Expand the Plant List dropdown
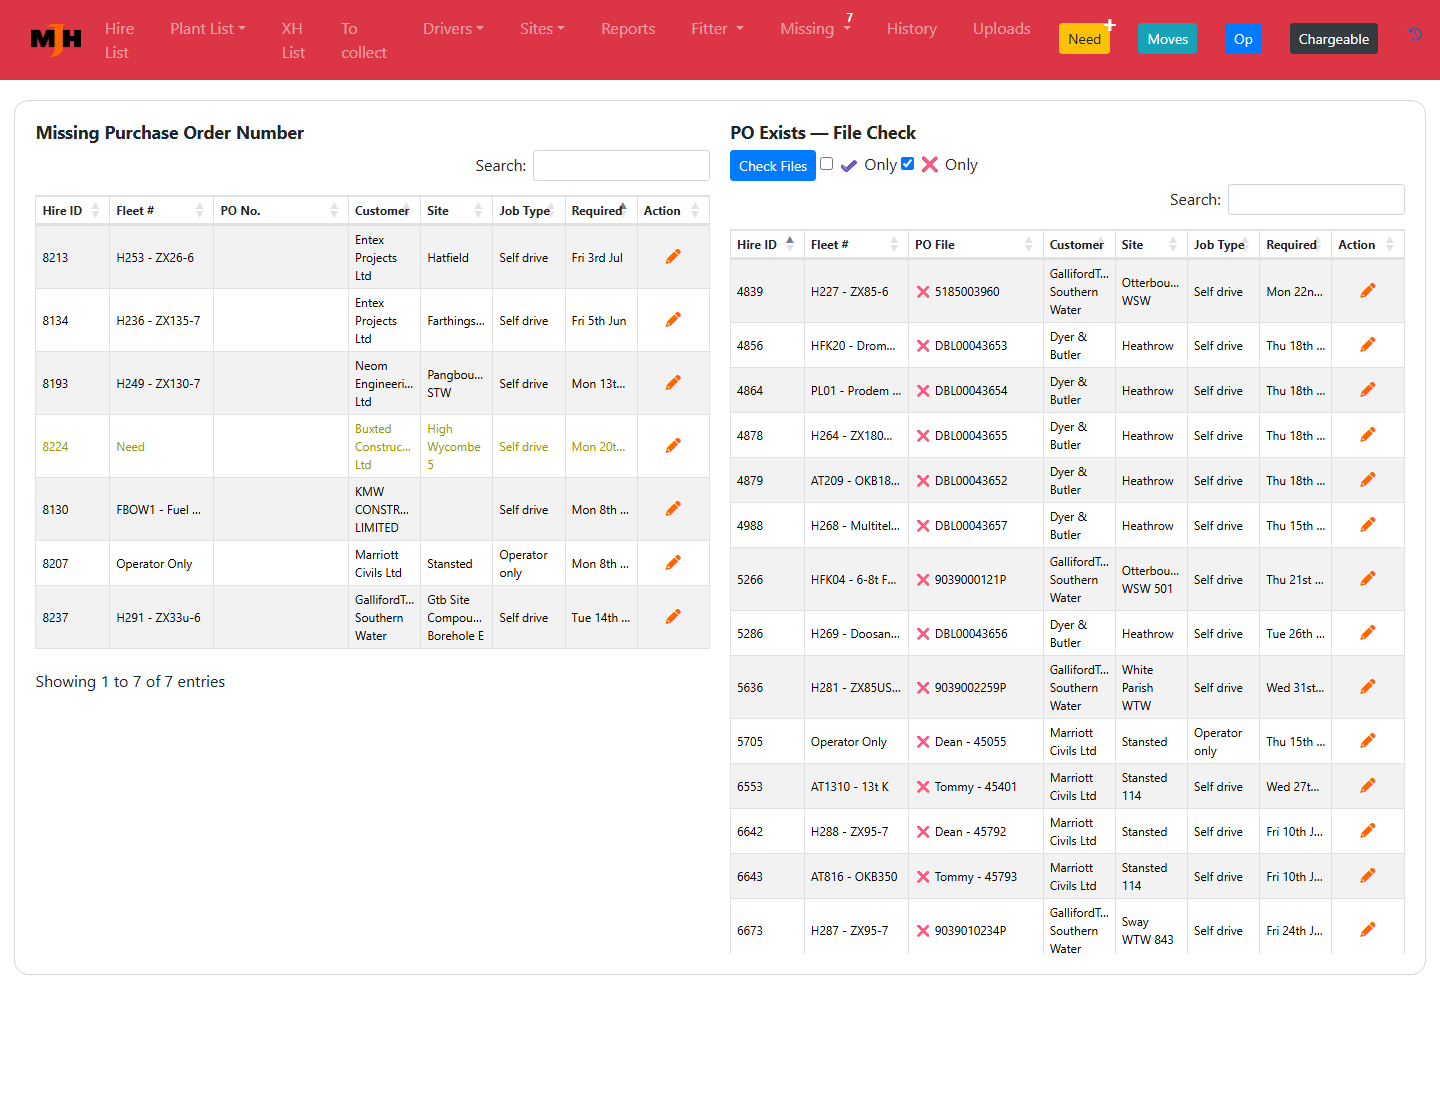This screenshot has width=1440, height=1100. pyautogui.click(x=208, y=28)
